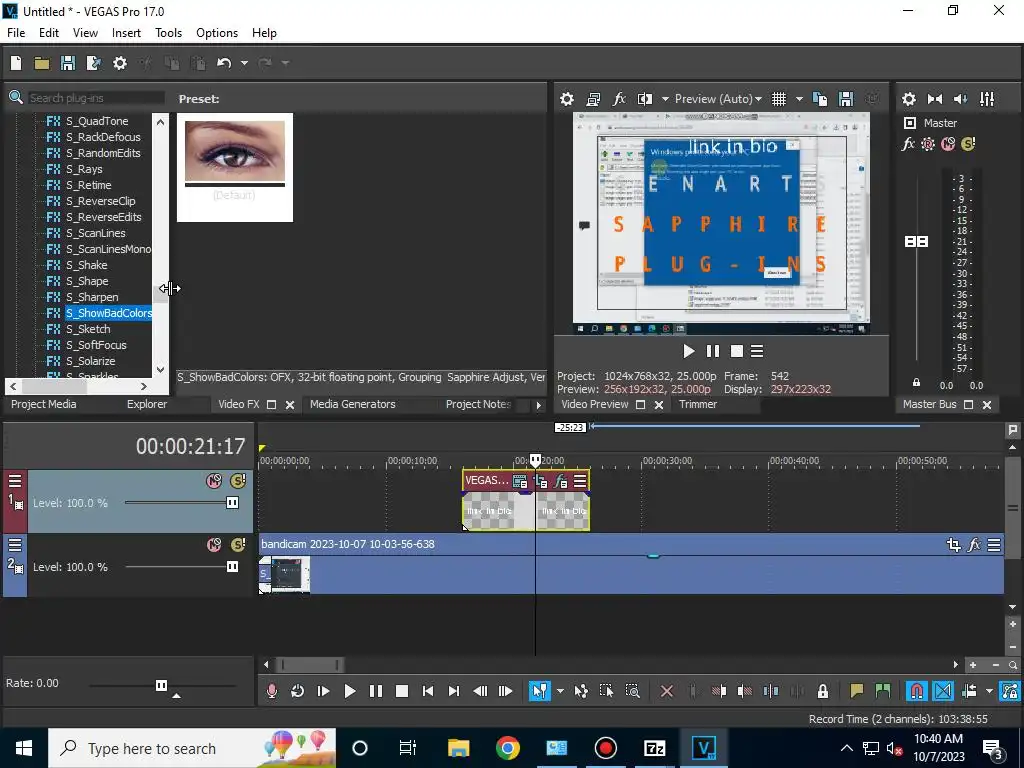The image size is (1024, 768).
Task: Open the overlays dropdown arrow
Action: tap(799, 99)
